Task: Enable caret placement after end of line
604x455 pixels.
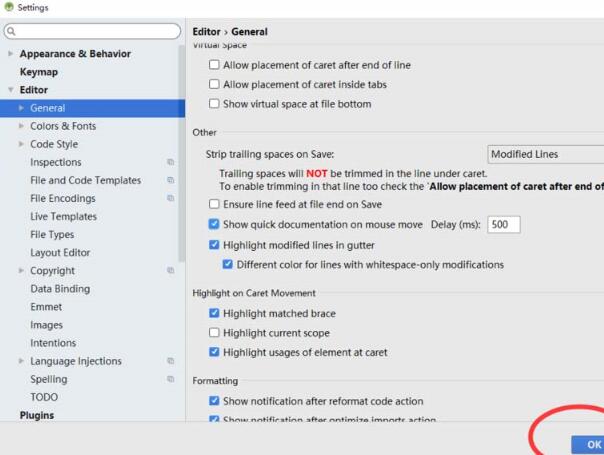Action: coord(214,65)
